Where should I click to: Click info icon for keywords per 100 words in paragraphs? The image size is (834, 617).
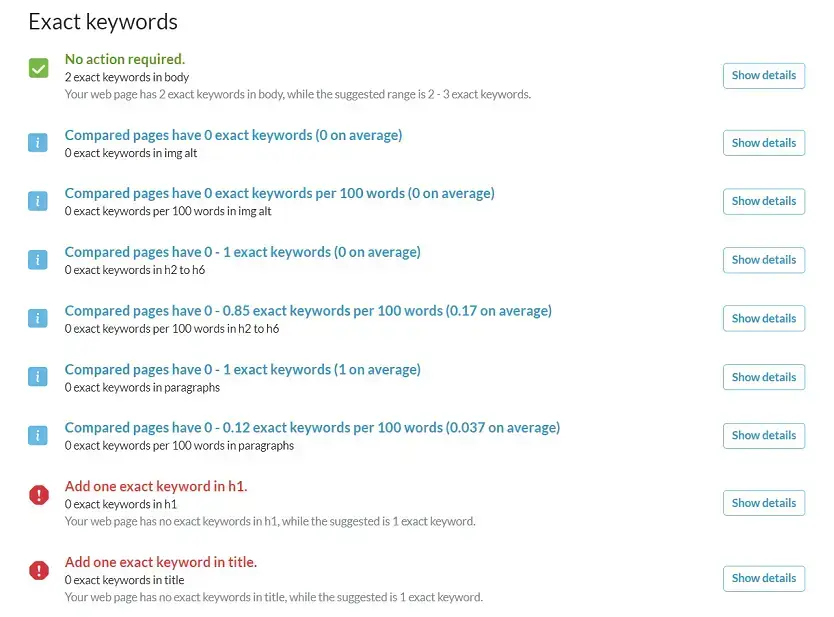tap(38, 435)
